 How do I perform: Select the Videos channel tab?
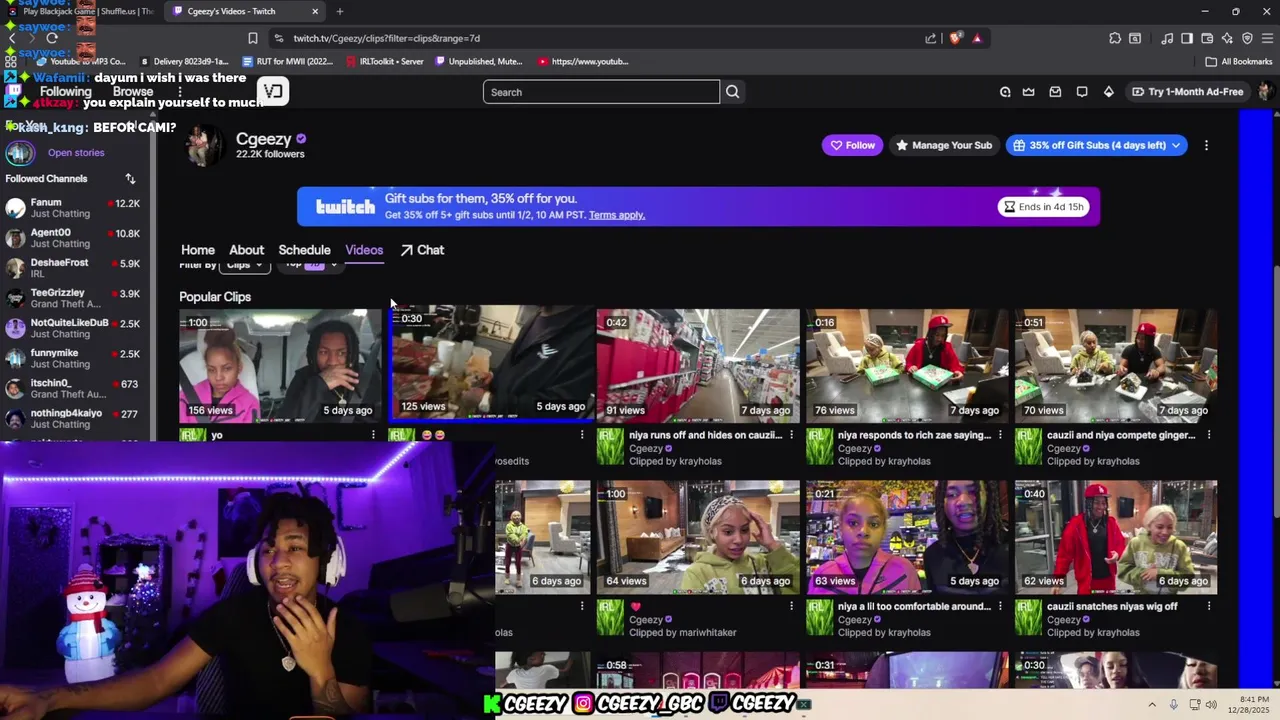(x=364, y=250)
